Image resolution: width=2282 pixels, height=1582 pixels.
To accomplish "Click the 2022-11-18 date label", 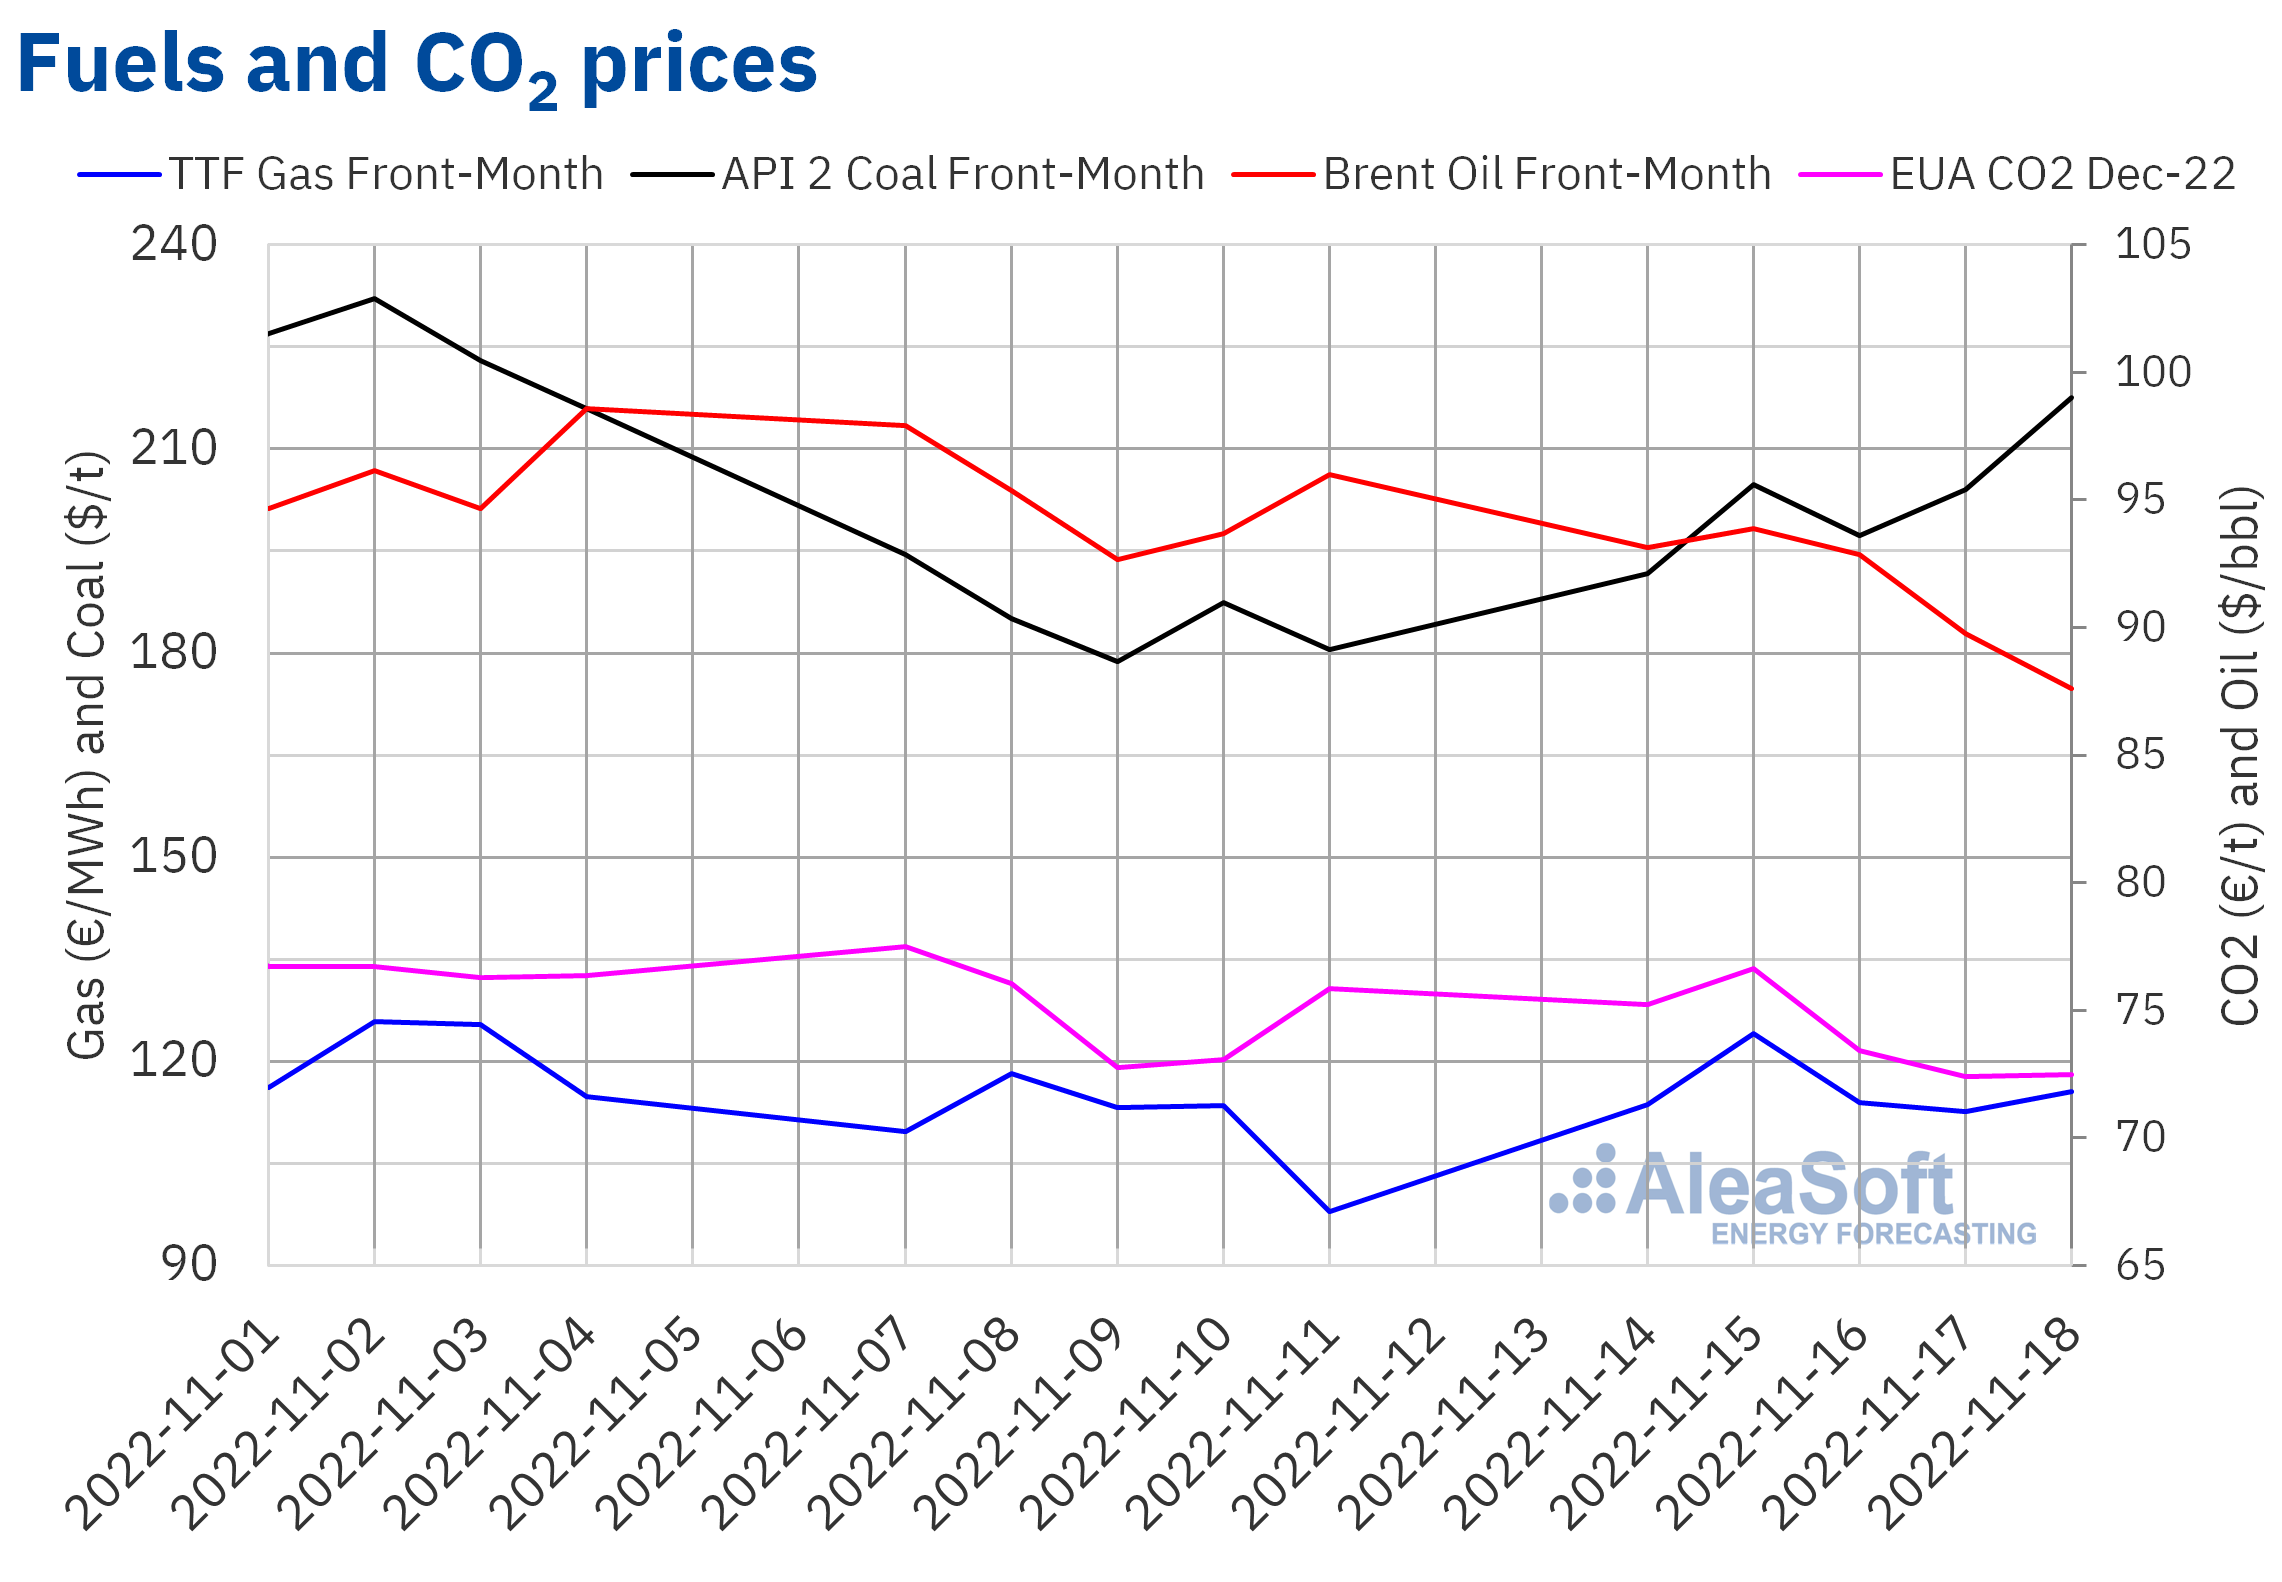I will click(x=1977, y=1423).
